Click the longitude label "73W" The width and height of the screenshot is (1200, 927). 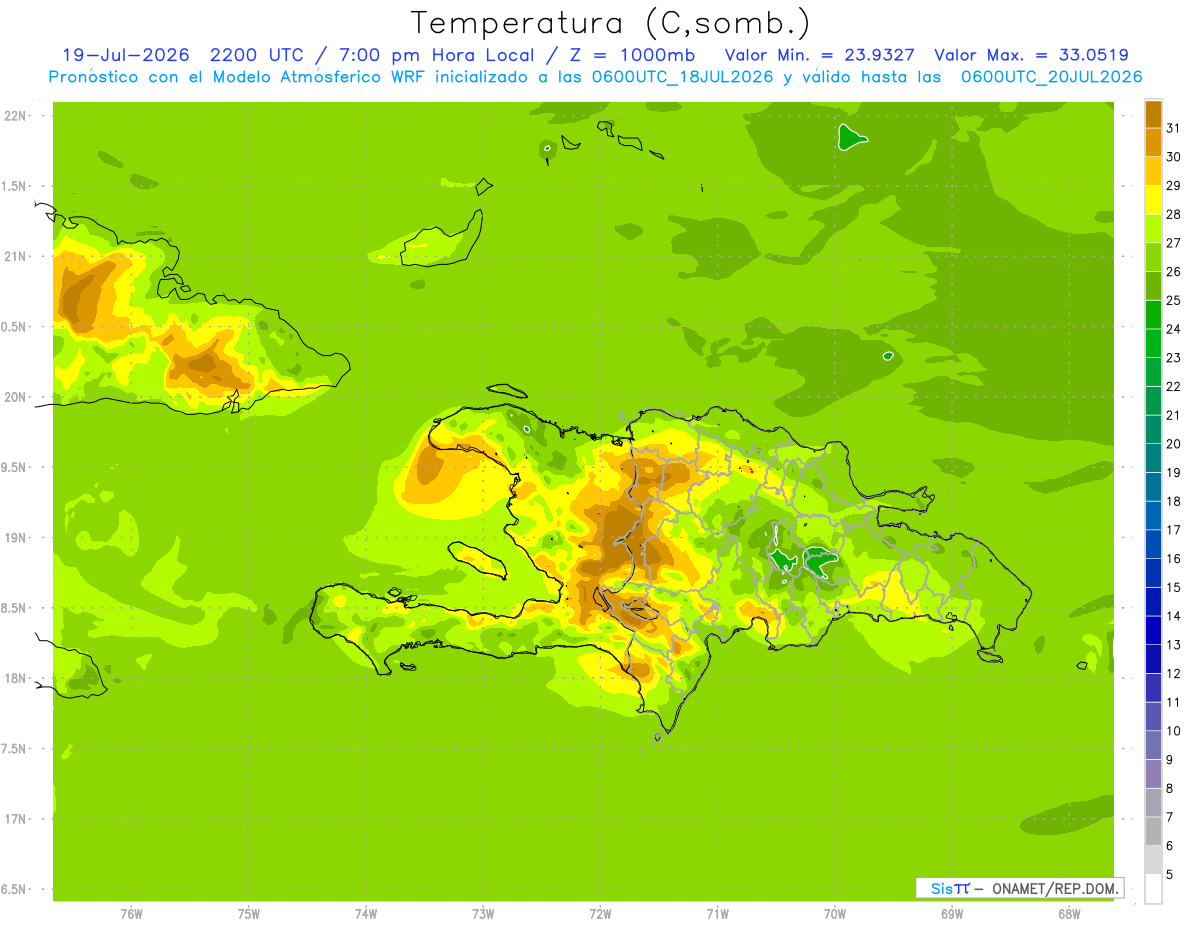[x=483, y=913]
